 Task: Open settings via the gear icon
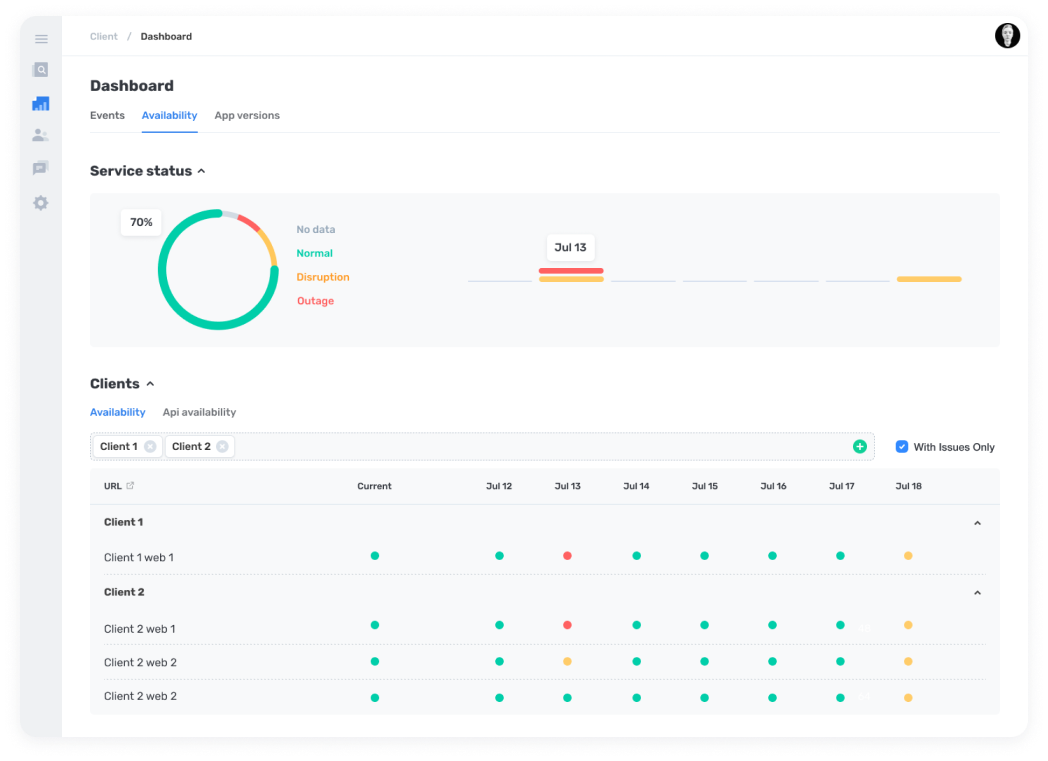click(x=40, y=202)
